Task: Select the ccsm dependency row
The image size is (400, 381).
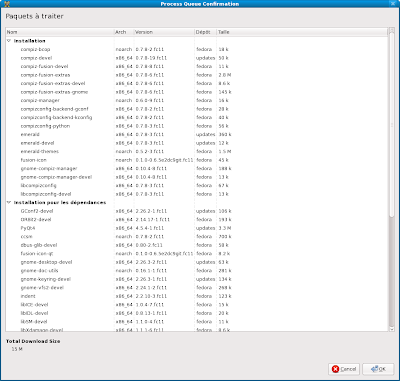Action: (197, 236)
